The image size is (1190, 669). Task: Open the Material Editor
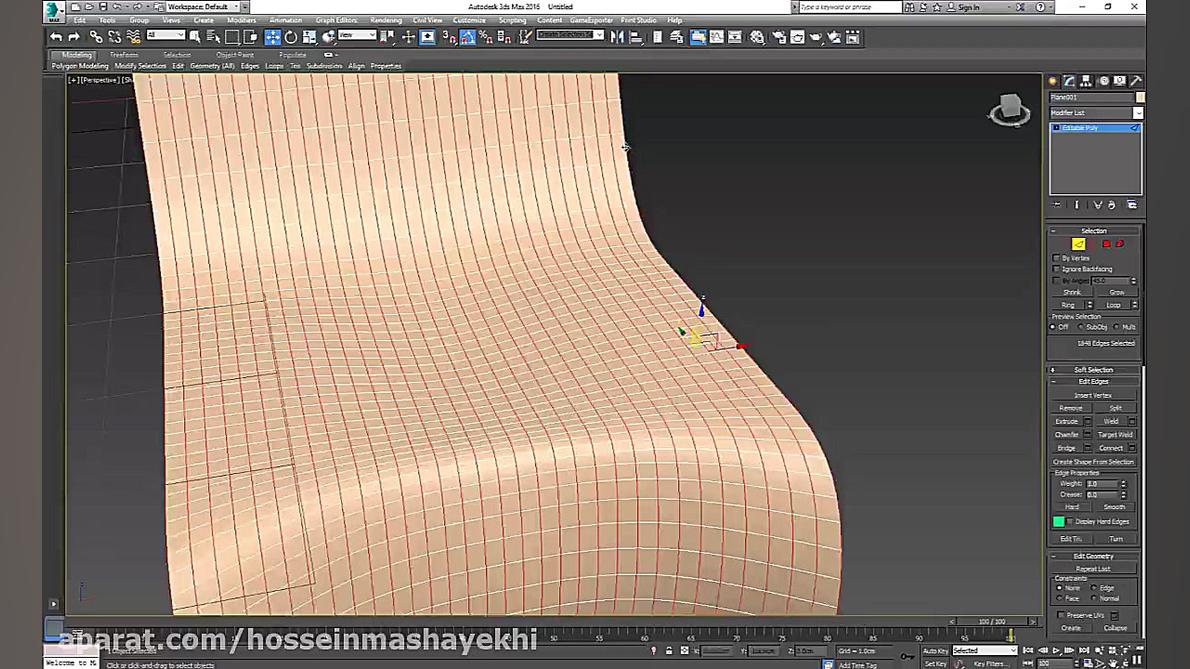[757, 36]
